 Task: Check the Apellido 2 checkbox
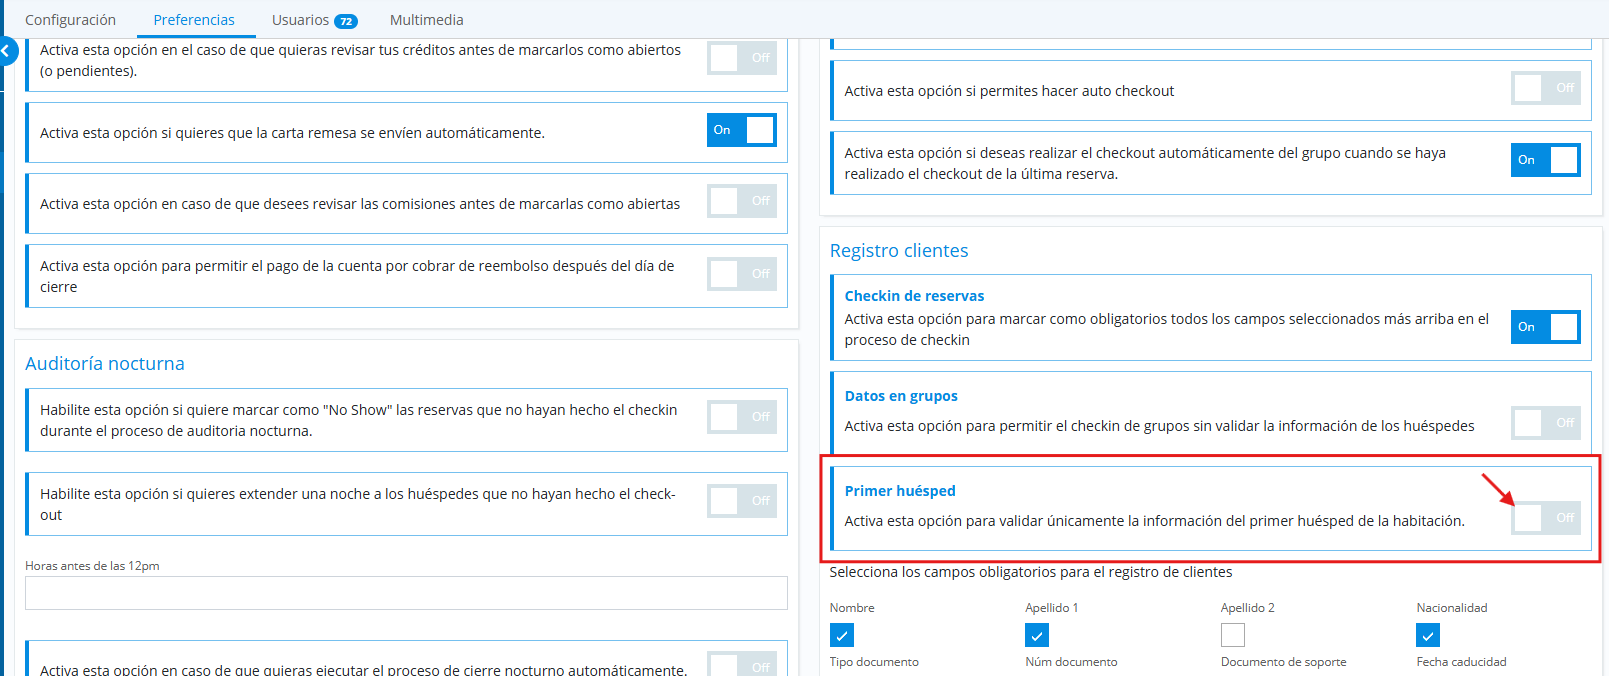(1233, 635)
